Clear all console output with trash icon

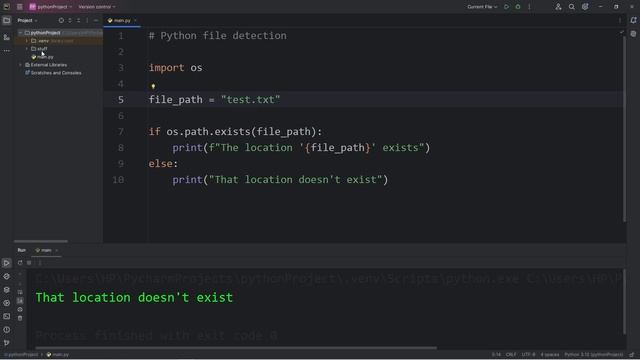coord(20,318)
